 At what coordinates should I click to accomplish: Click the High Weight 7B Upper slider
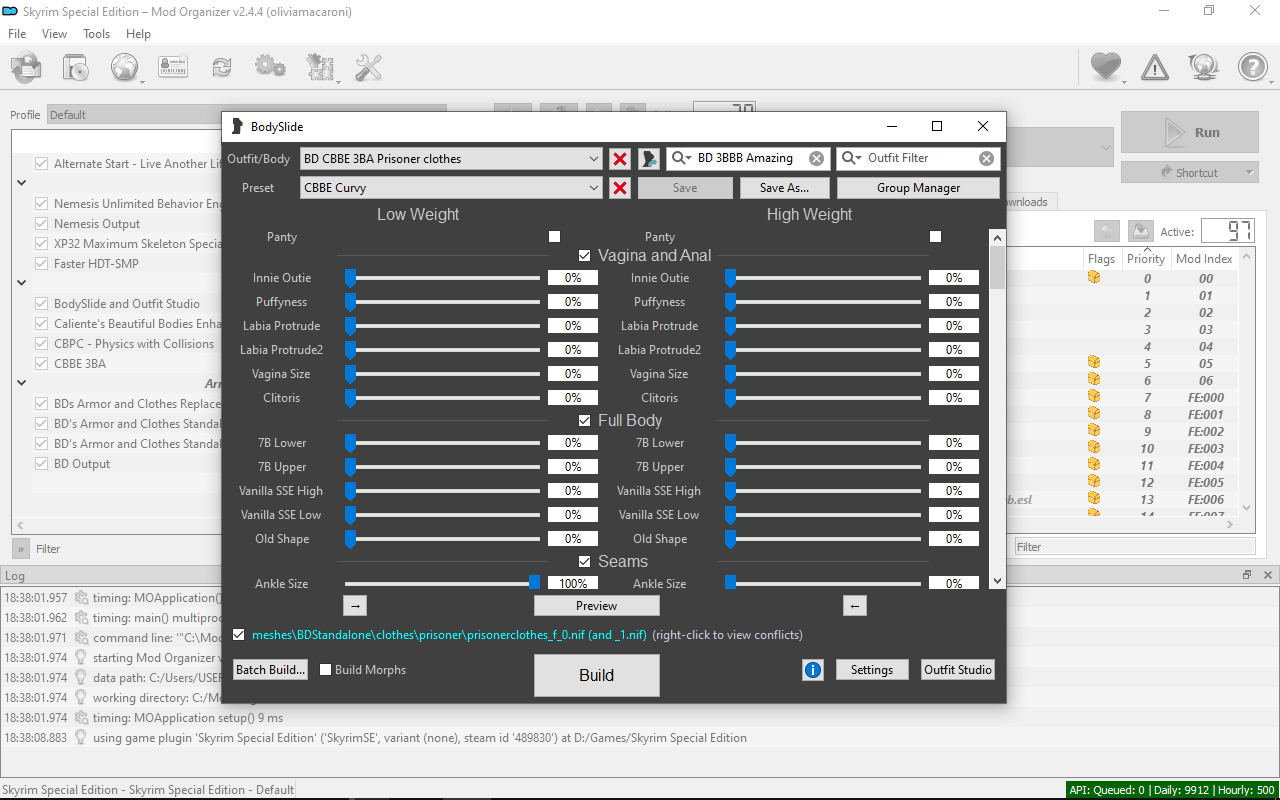(x=824, y=467)
